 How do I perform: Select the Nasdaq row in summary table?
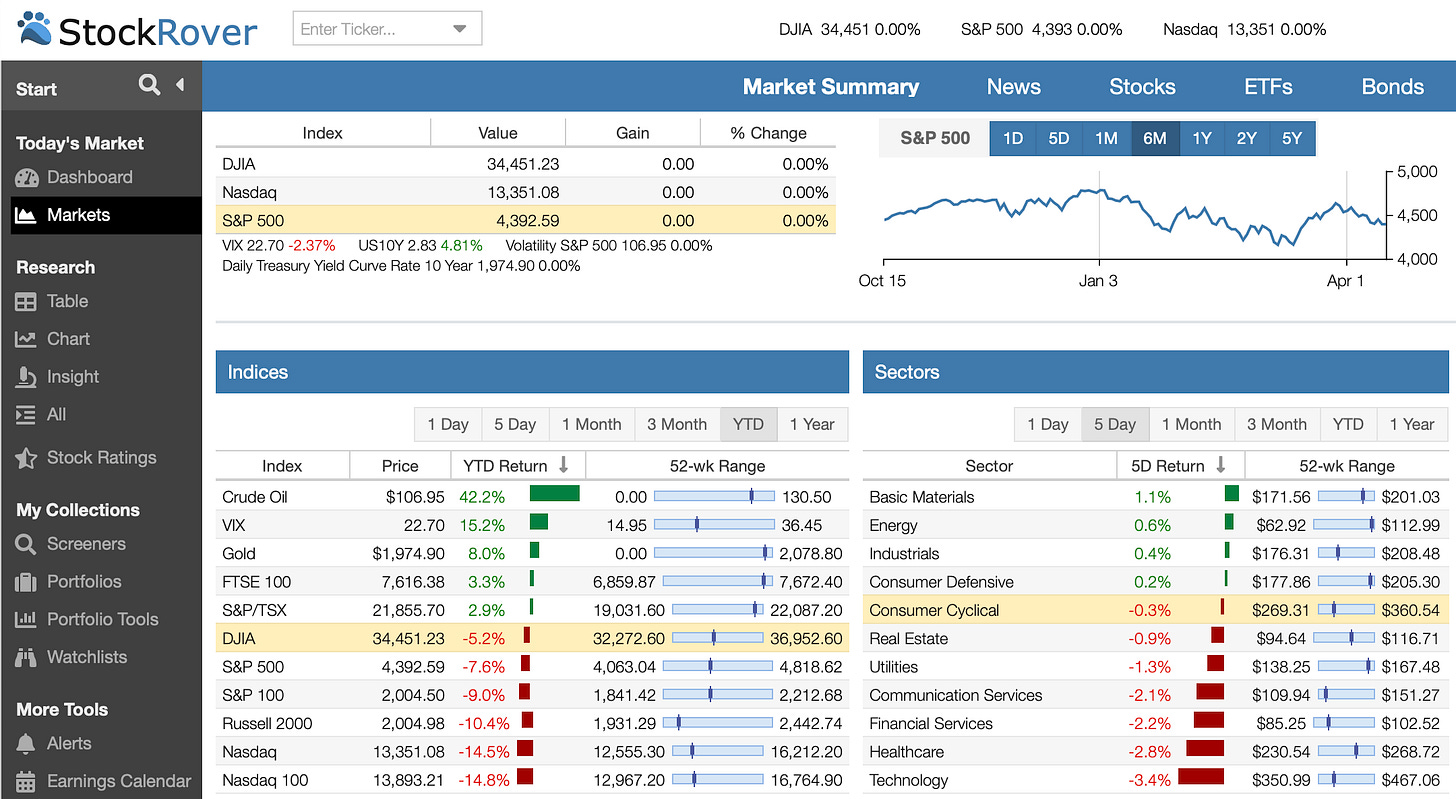pyautogui.click(x=526, y=192)
